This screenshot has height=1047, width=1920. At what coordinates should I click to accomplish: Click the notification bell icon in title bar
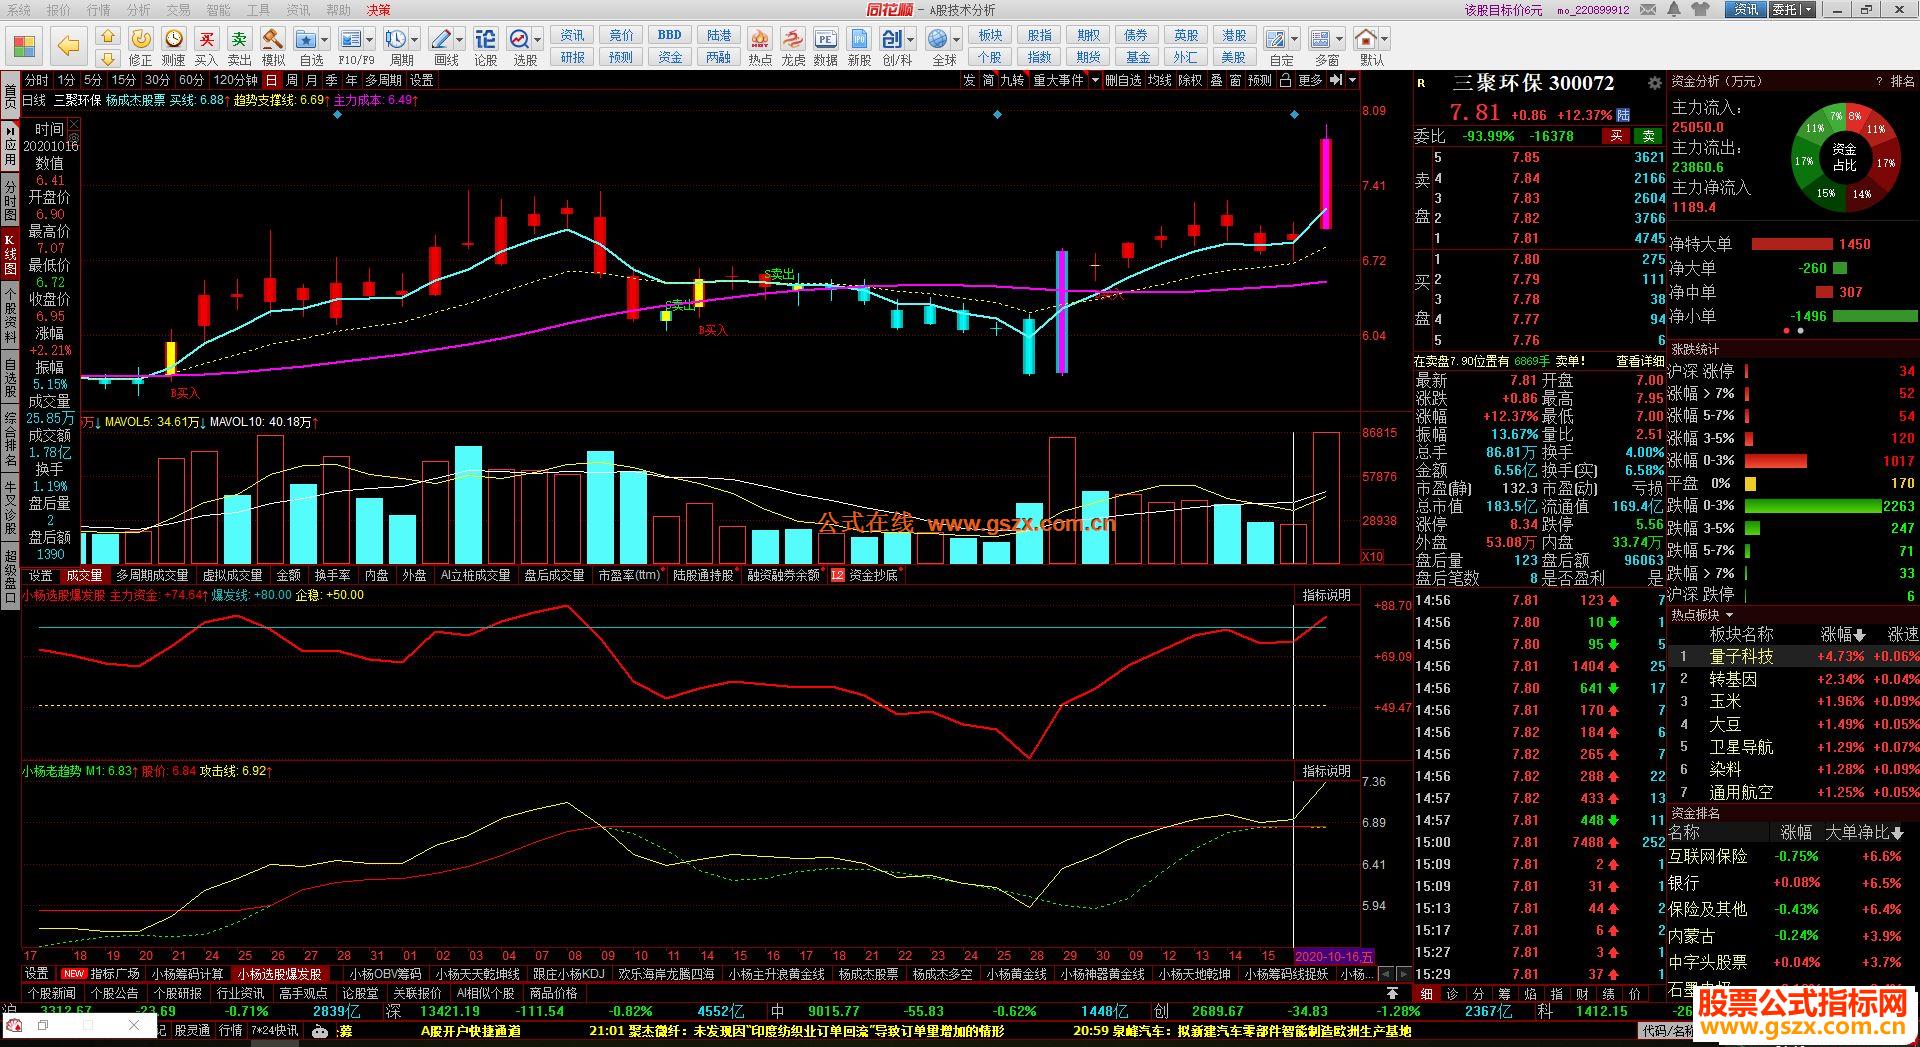(x=1674, y=10)
